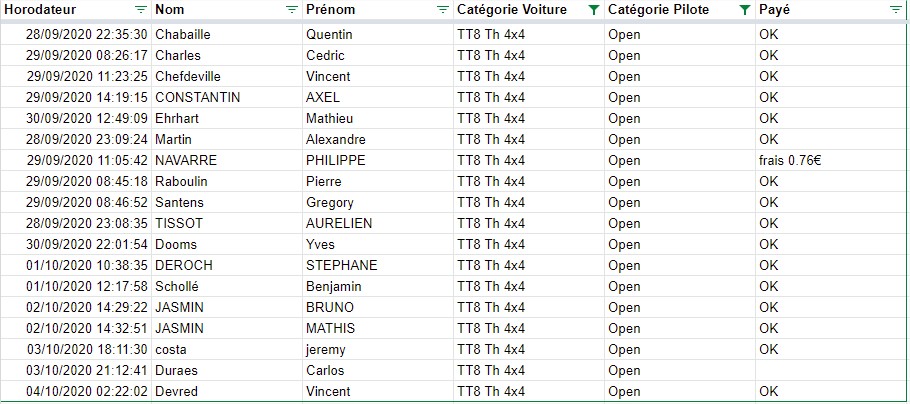Open active filter on Catégorie Pilote column
Image resolution: width=910 pixels, height=404 pixels.
tap(745, 9)
